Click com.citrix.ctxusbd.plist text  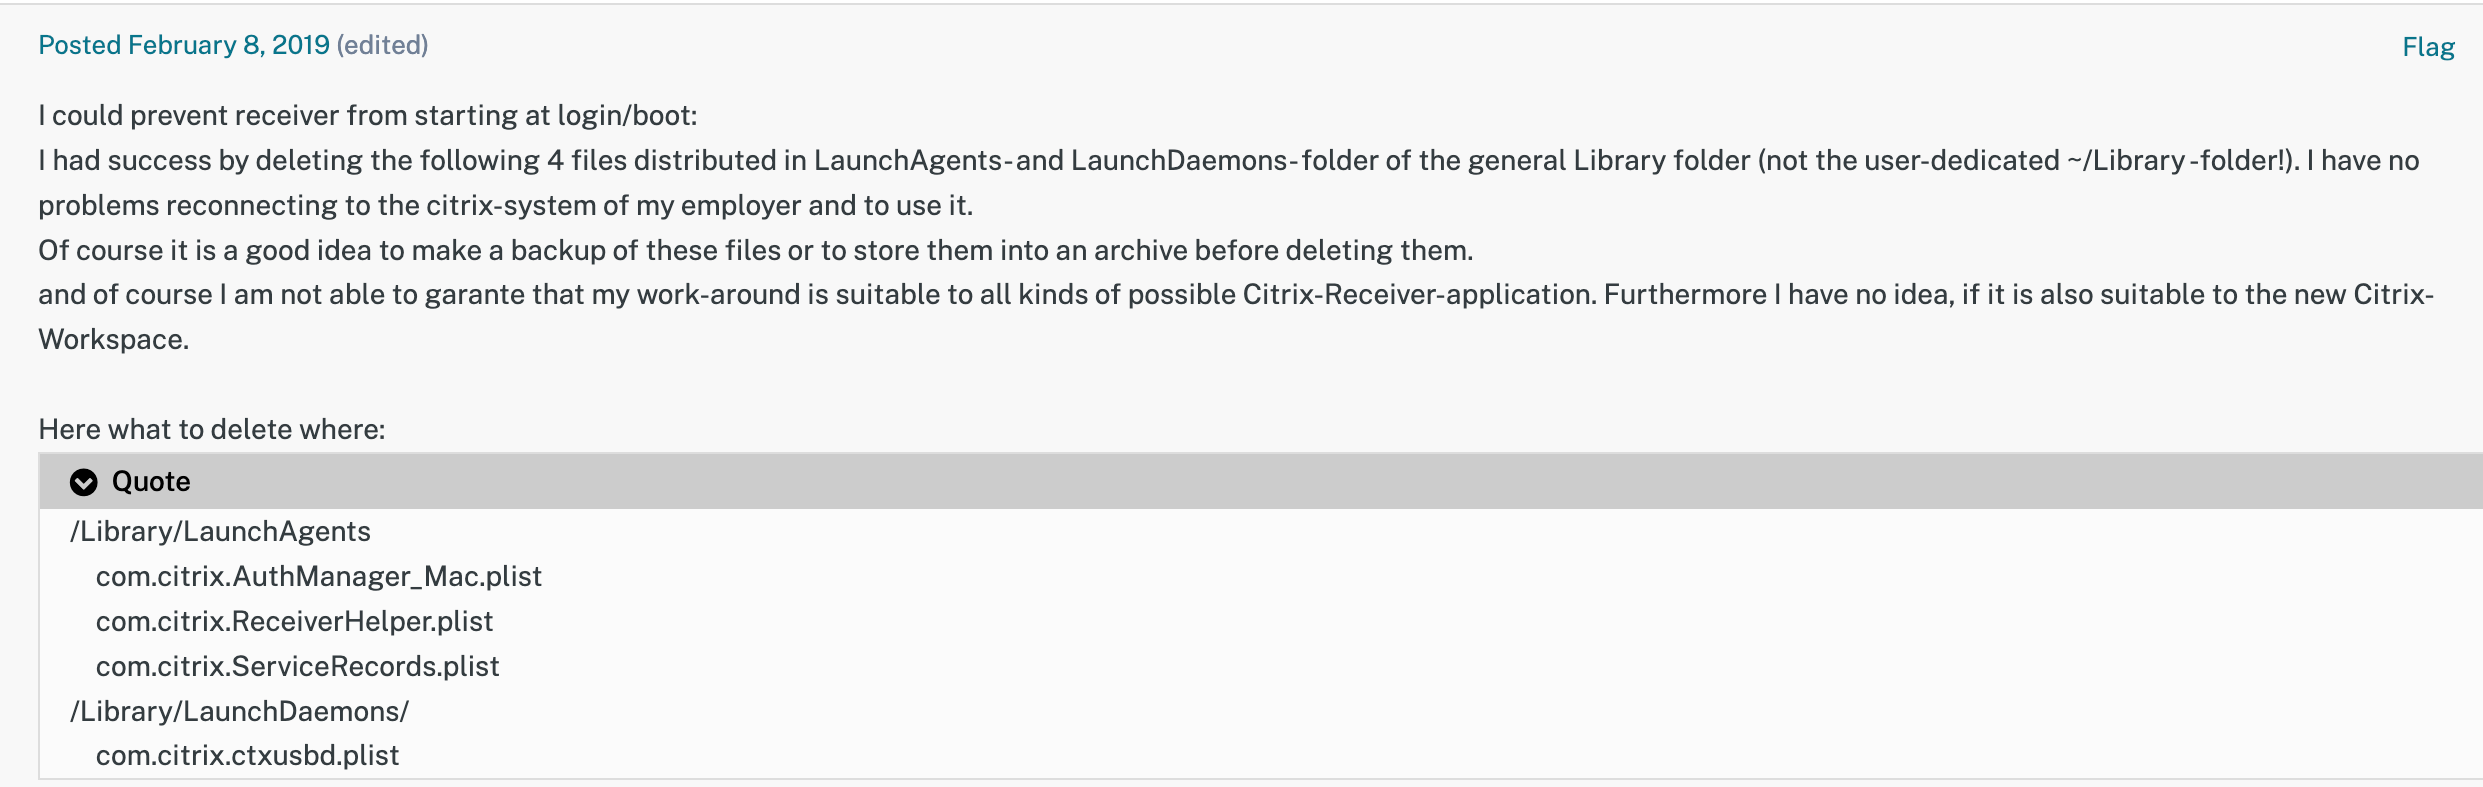248,756
